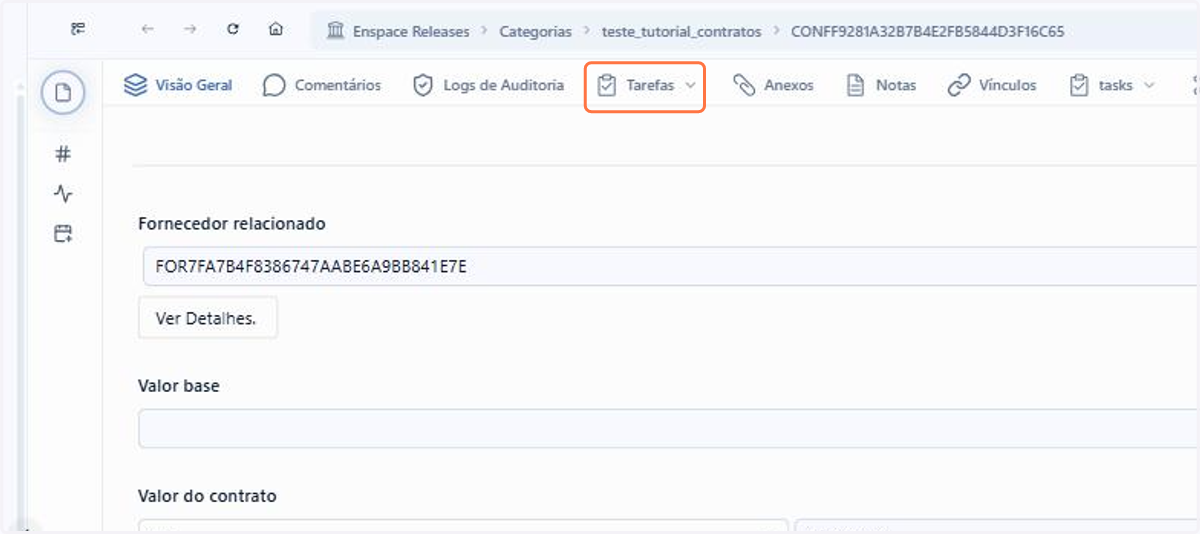Open the activity pulse icon in the sidebar

[63, 194]
